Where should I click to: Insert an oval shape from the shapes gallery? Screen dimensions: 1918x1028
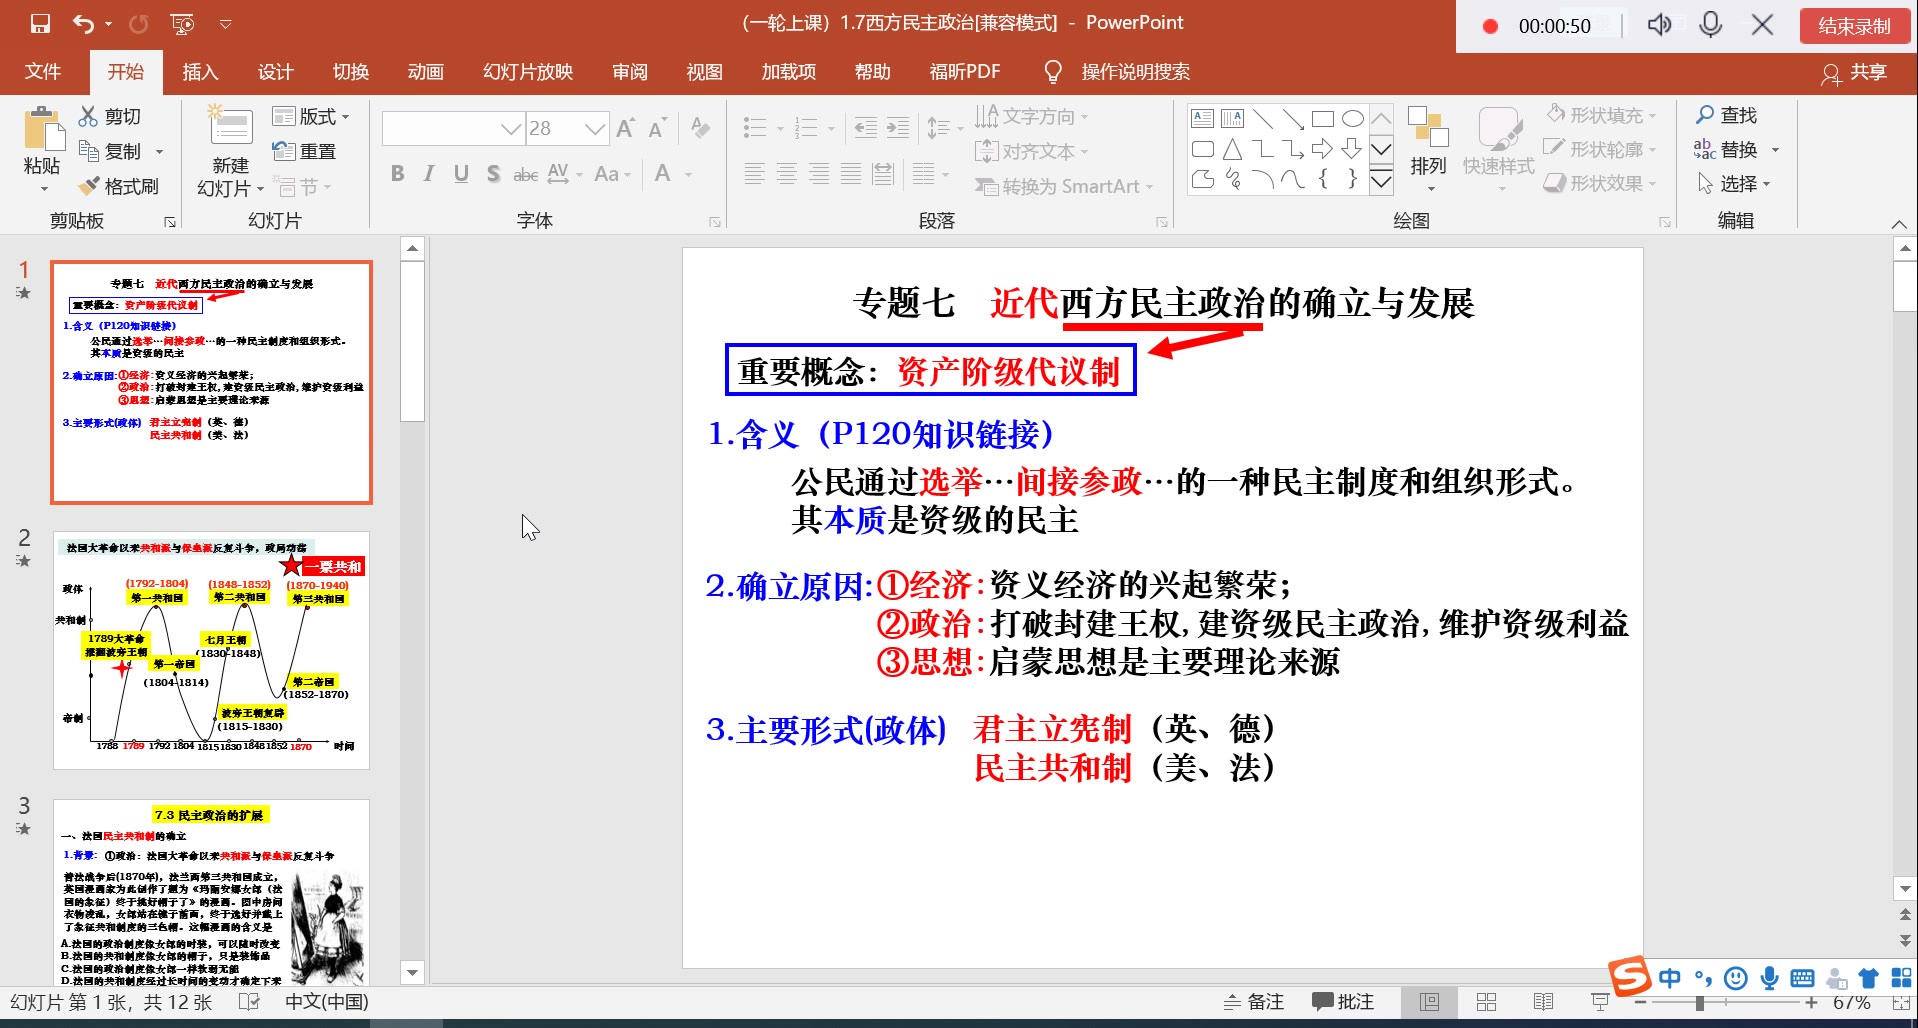(1355, 117)
